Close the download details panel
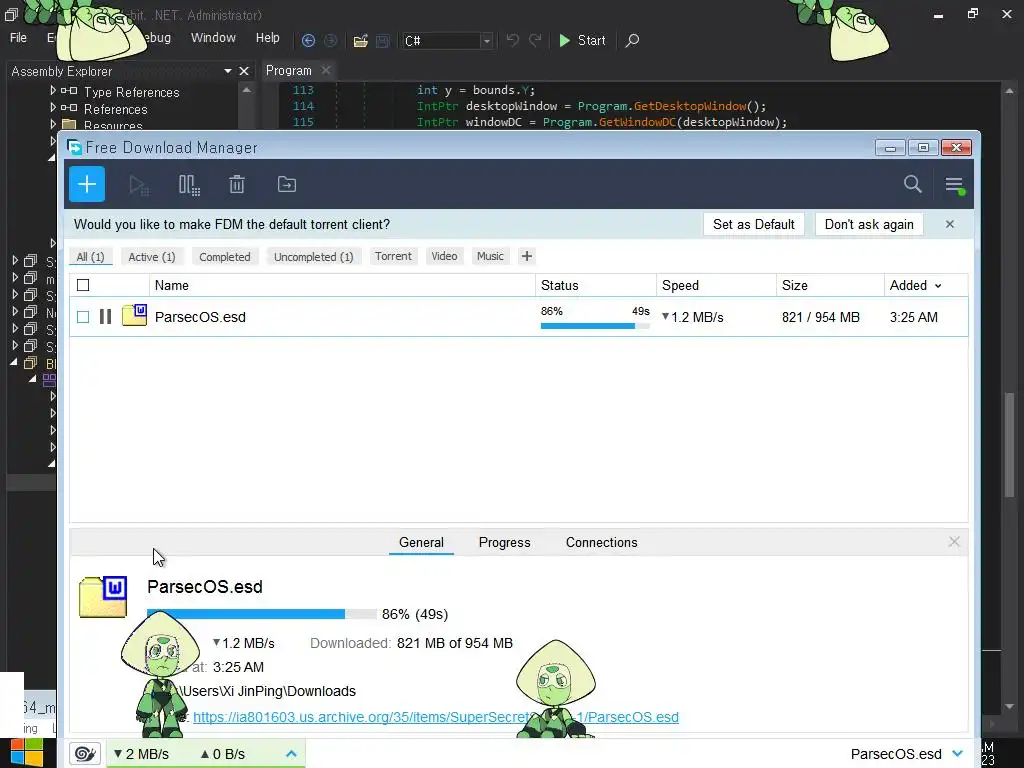 (x=954, y=542)
